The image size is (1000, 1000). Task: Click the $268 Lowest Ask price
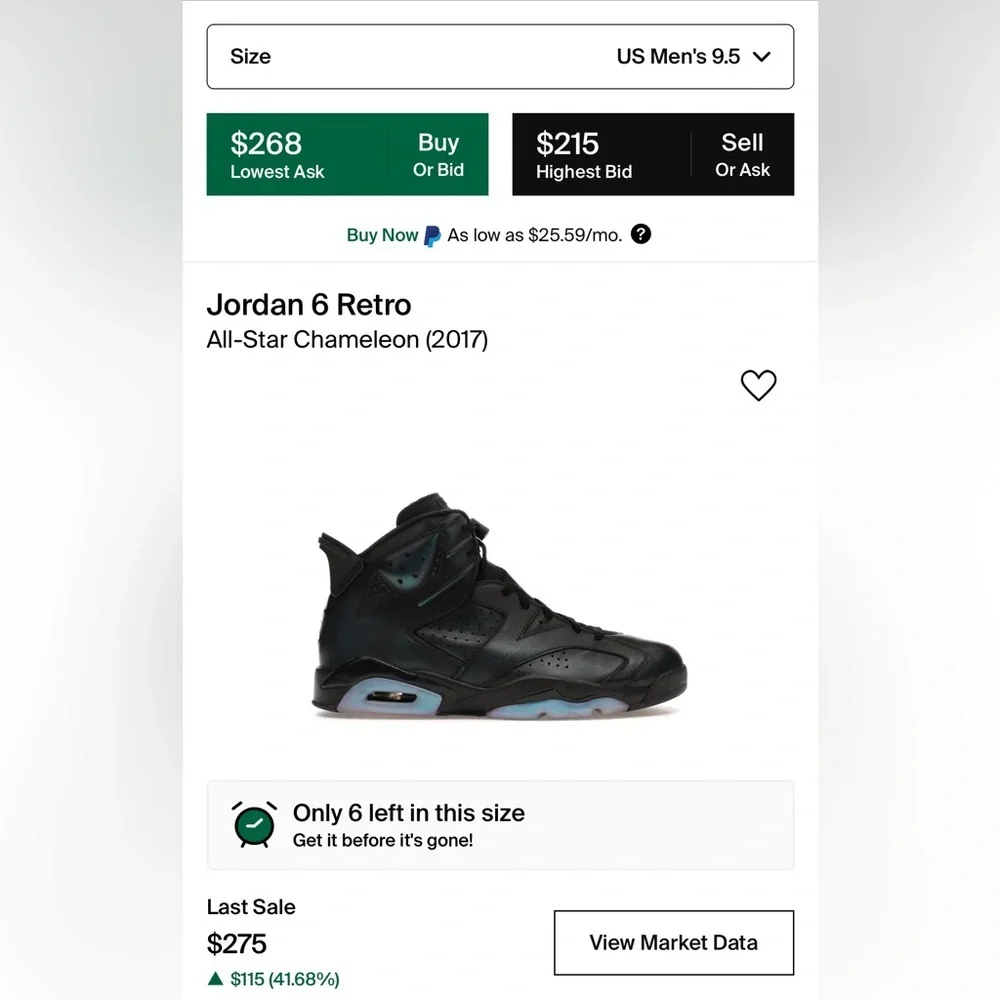tap(266, 144)
